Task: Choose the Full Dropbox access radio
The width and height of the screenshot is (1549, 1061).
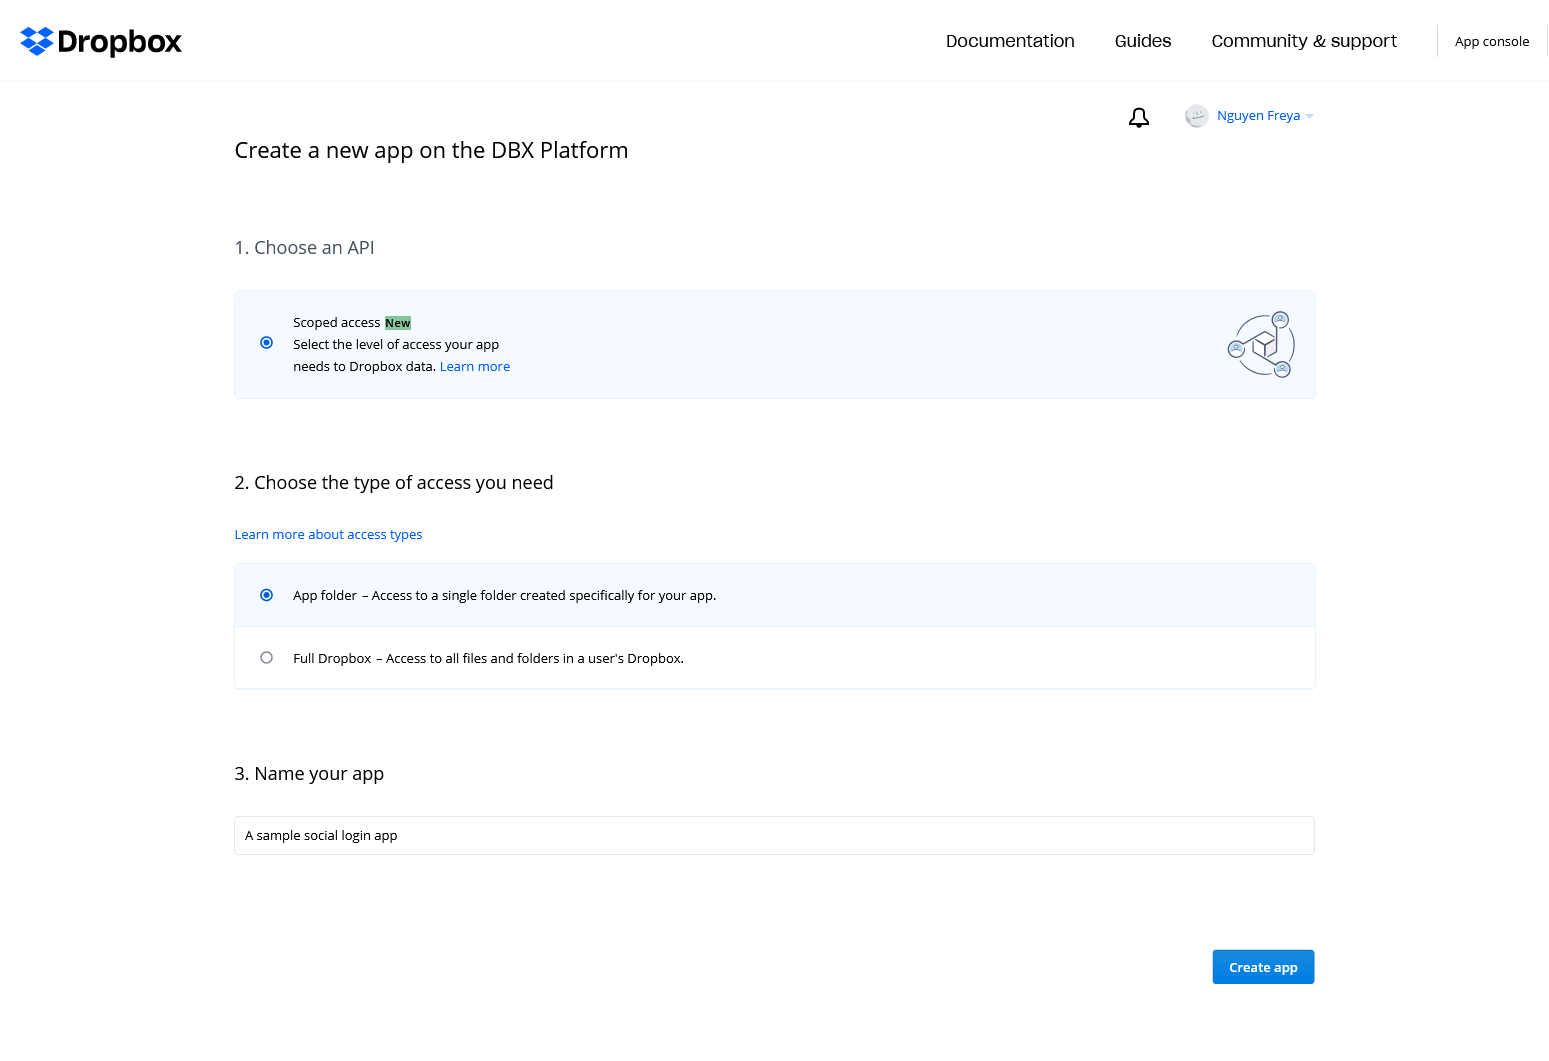Action: coord(267,658)
